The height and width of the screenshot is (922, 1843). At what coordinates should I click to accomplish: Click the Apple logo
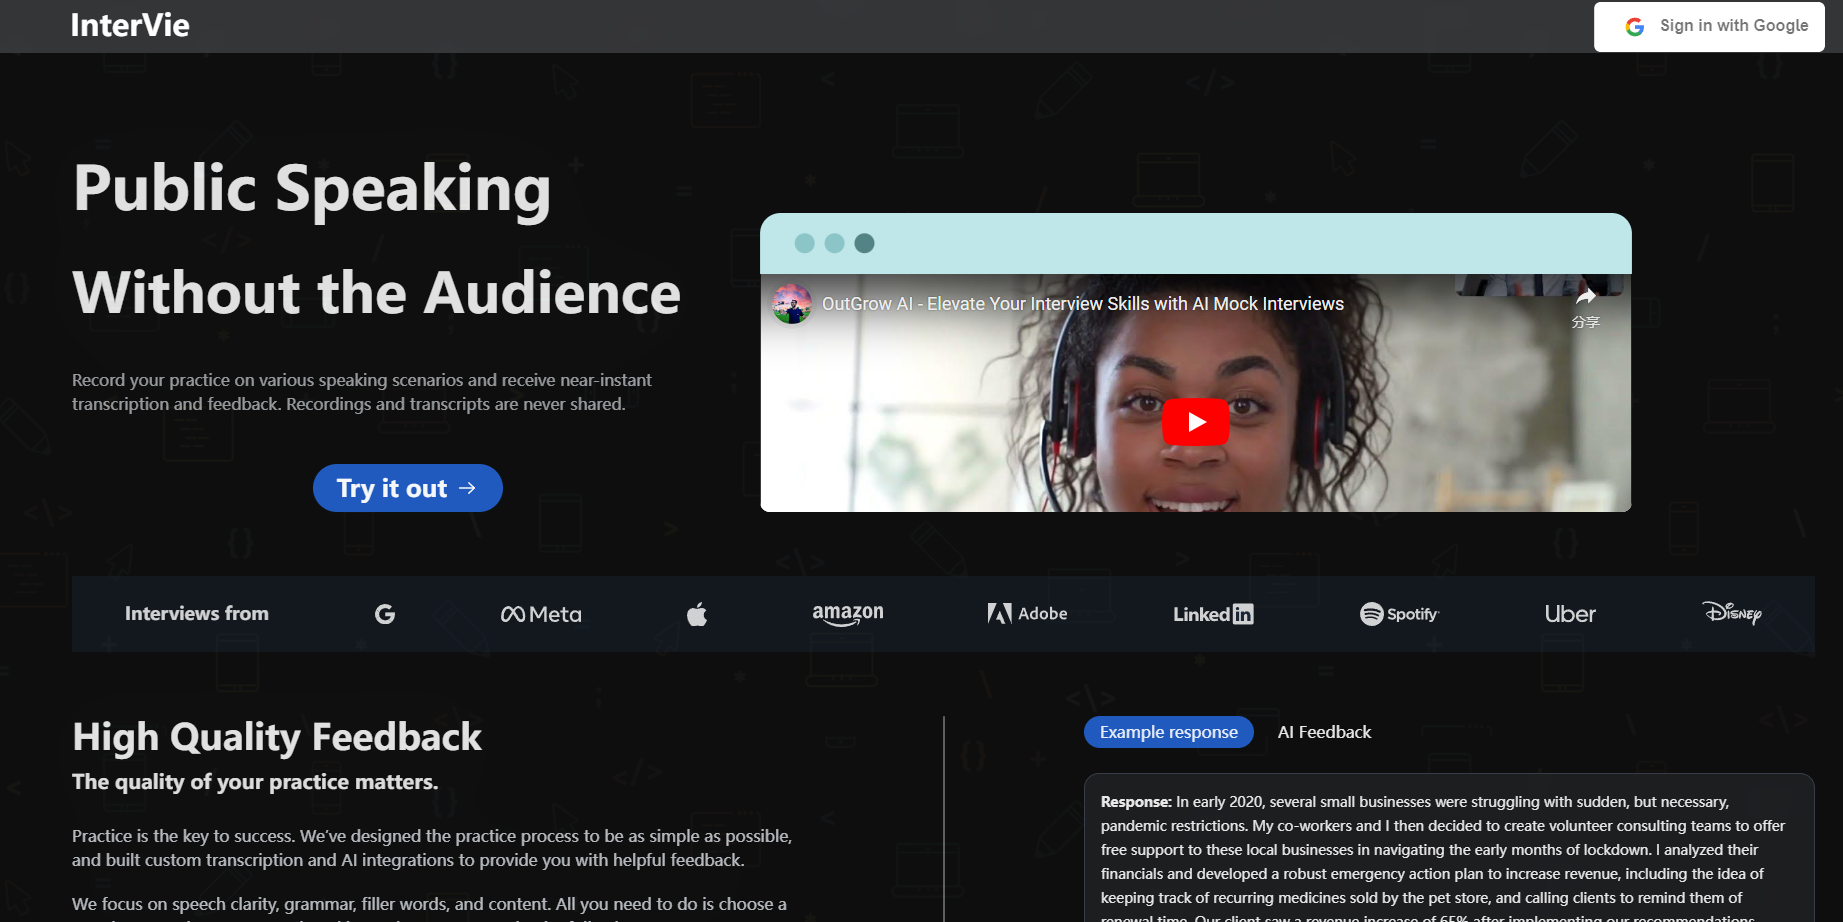tap(697, 613)
